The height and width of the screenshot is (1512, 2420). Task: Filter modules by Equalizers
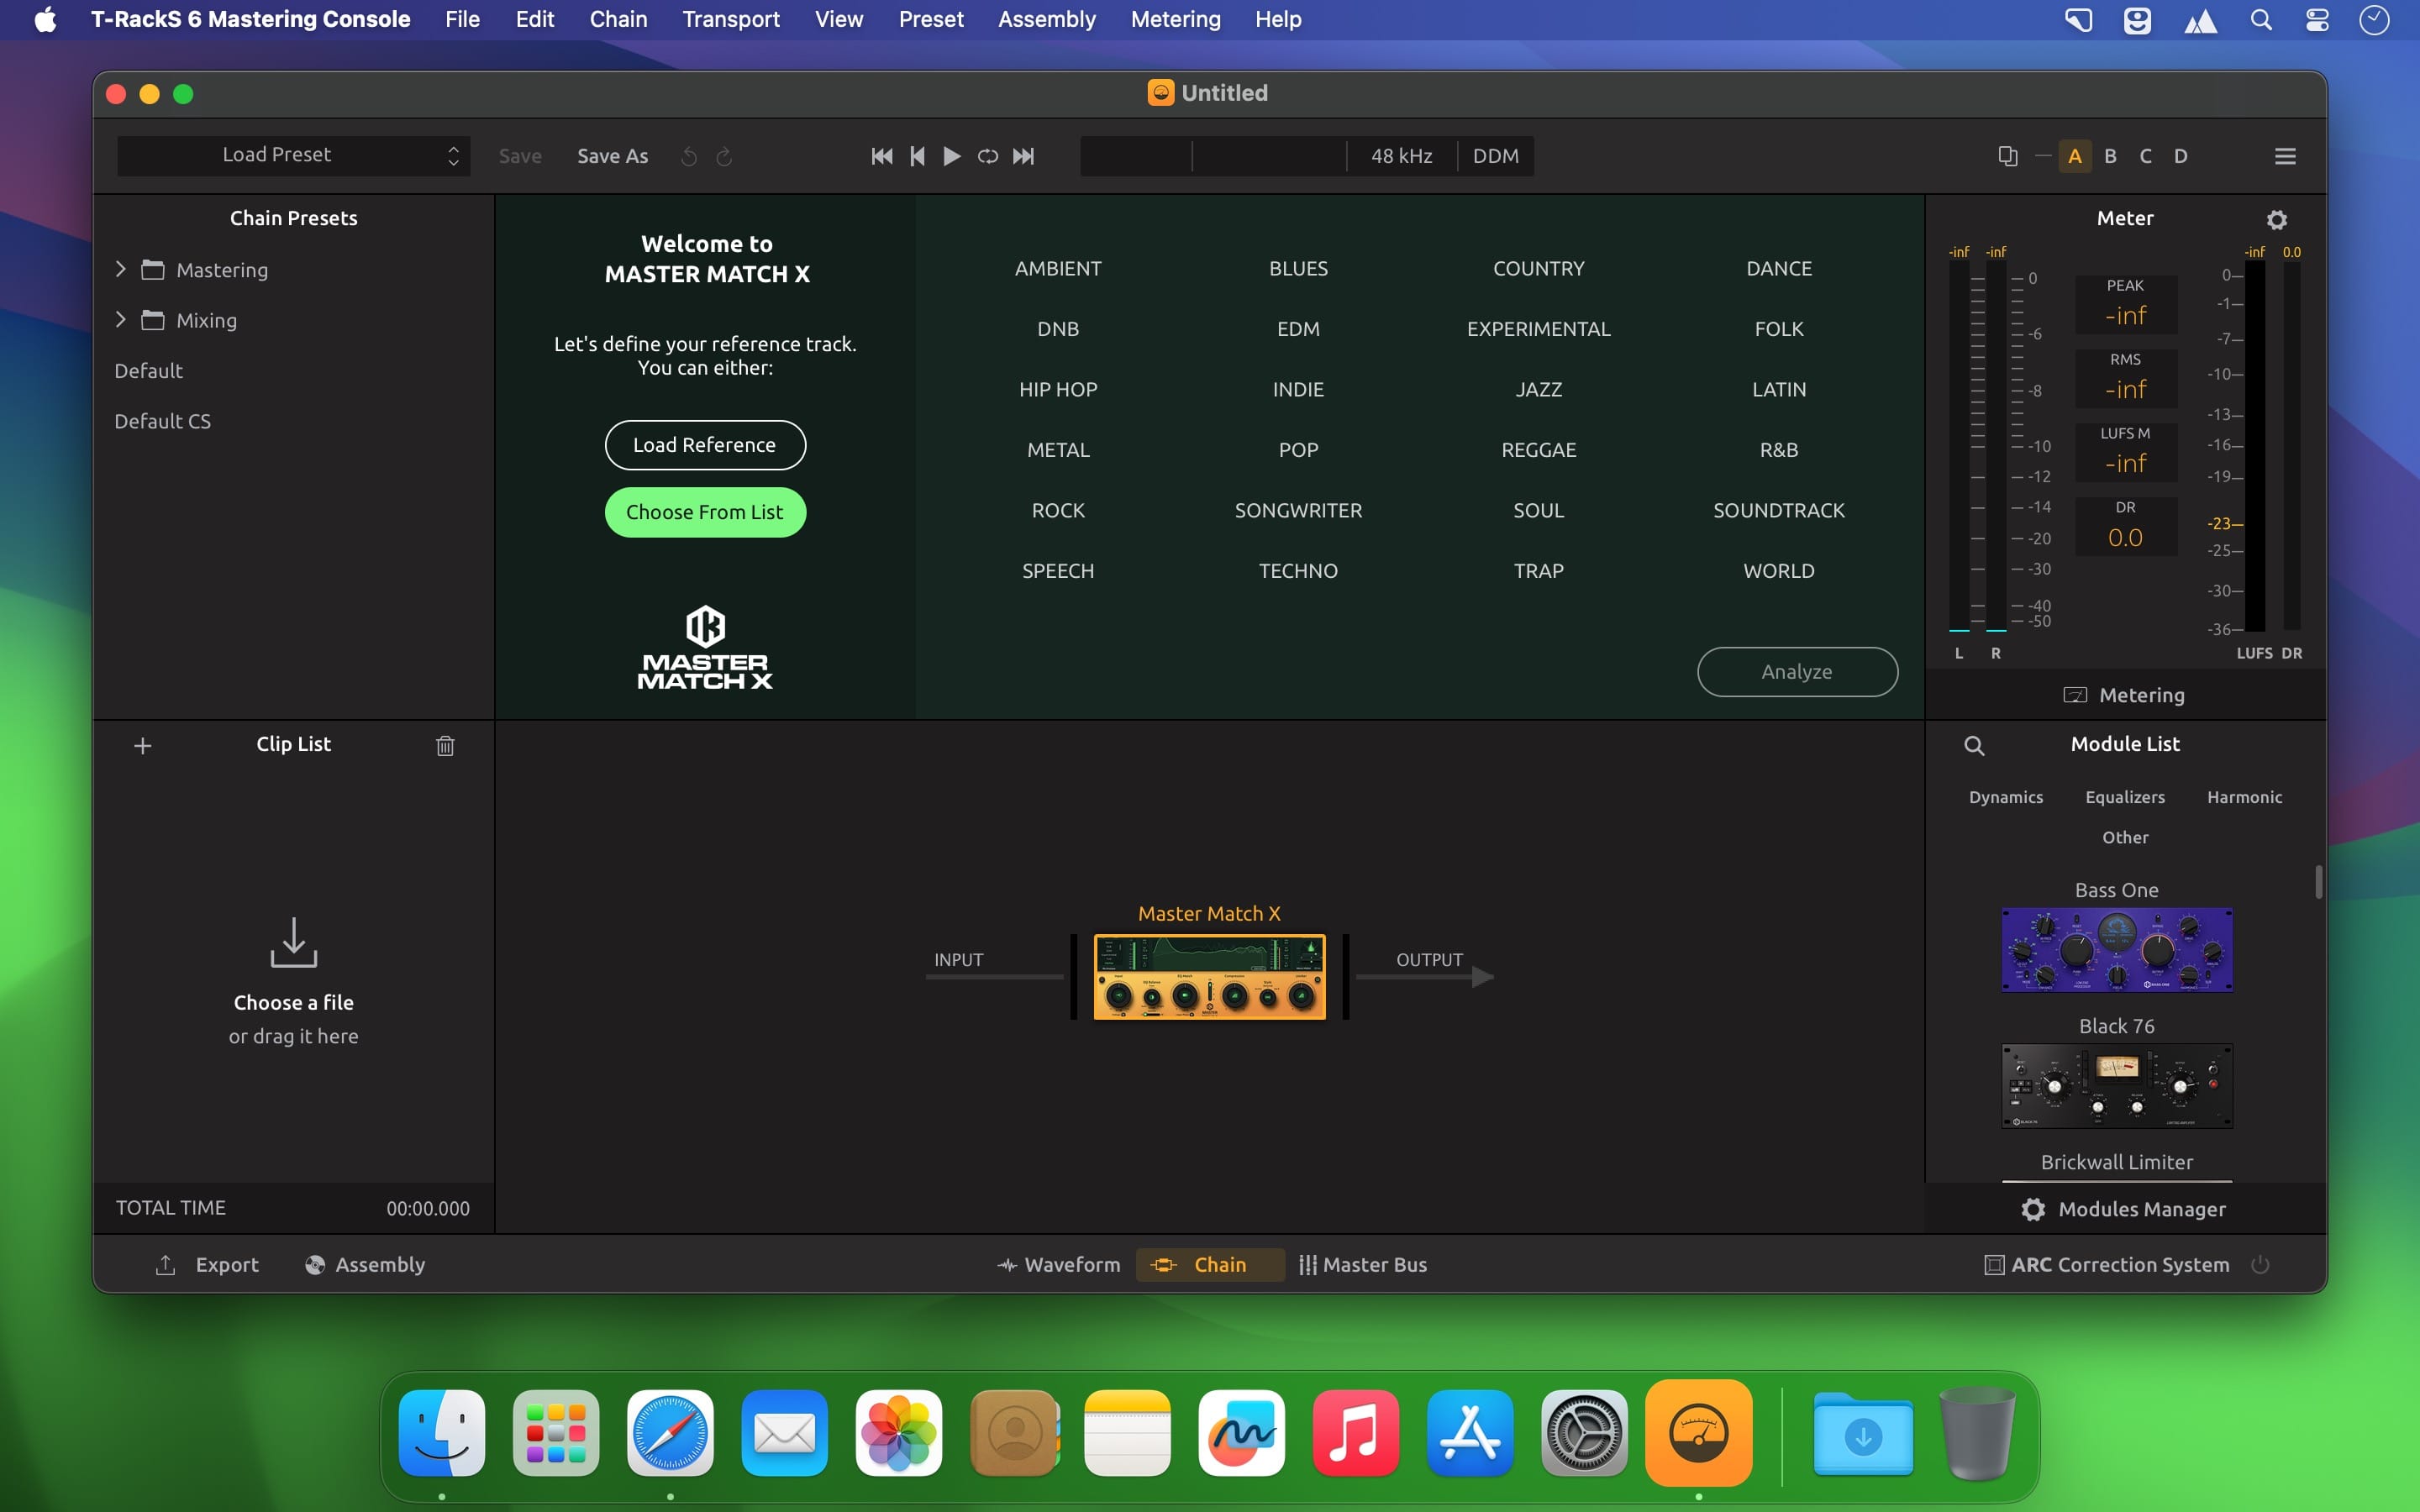point(2125,797)
